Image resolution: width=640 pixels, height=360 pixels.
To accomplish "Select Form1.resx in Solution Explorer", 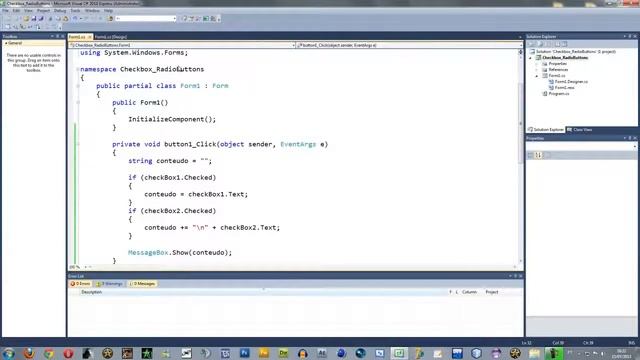I will coord(564,88).
